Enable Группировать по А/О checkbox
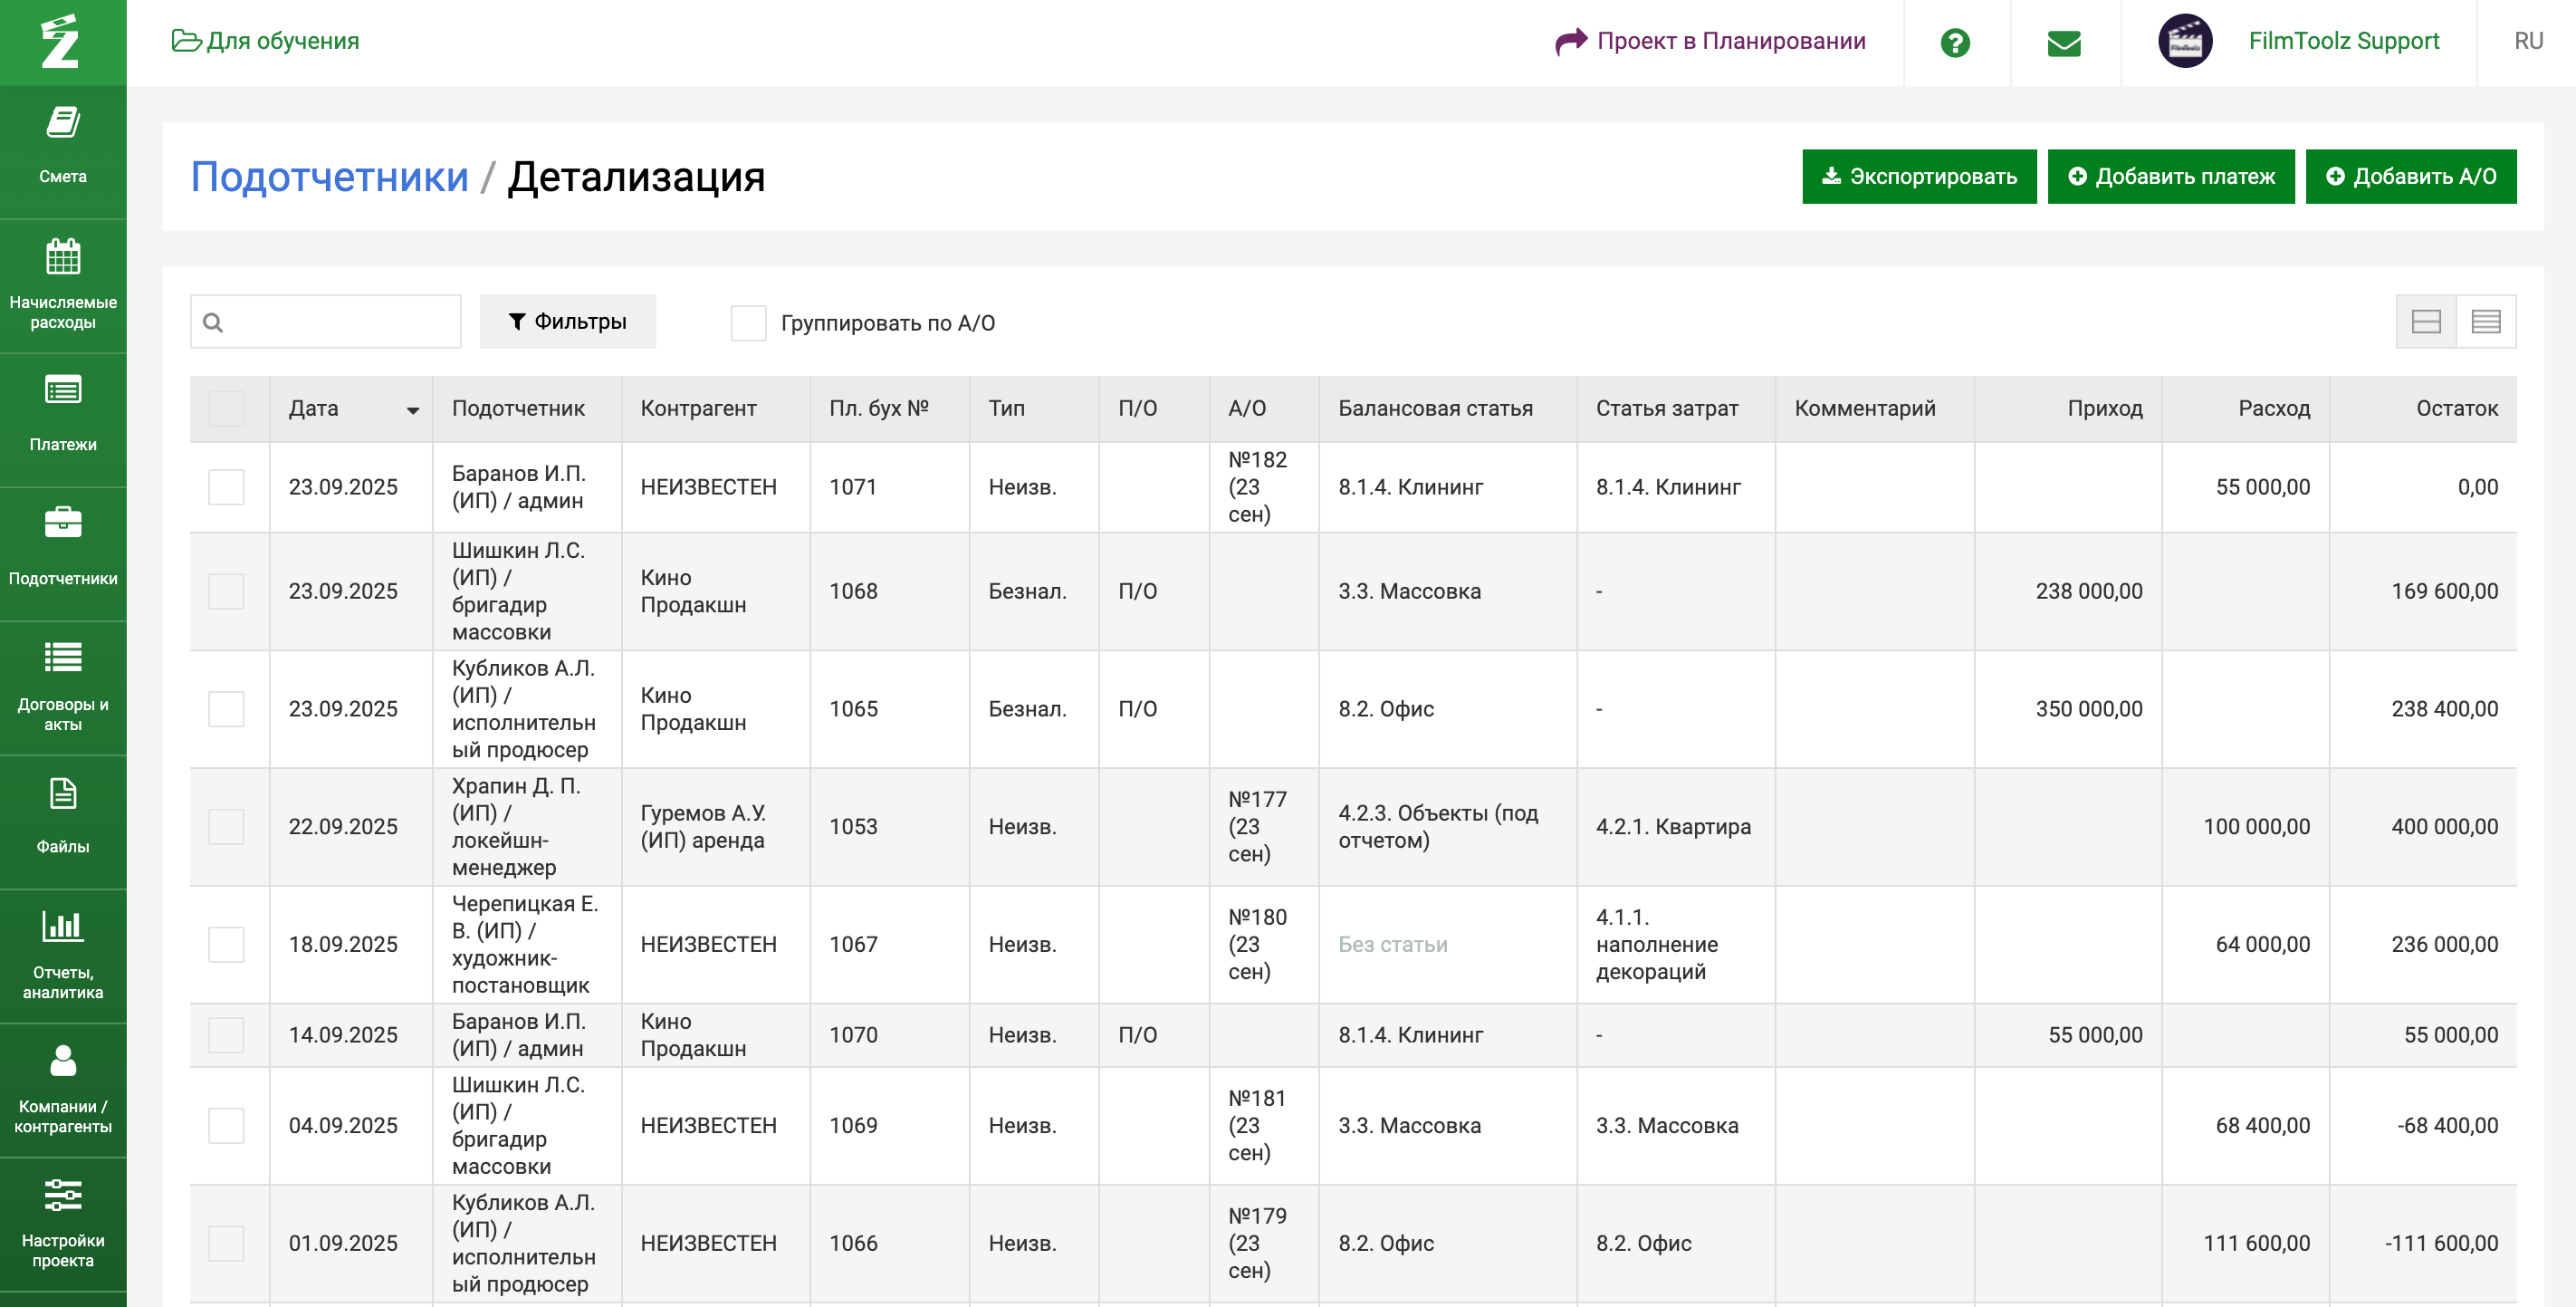This screenshot has height=1307, width=2576. tap(748, 323)
